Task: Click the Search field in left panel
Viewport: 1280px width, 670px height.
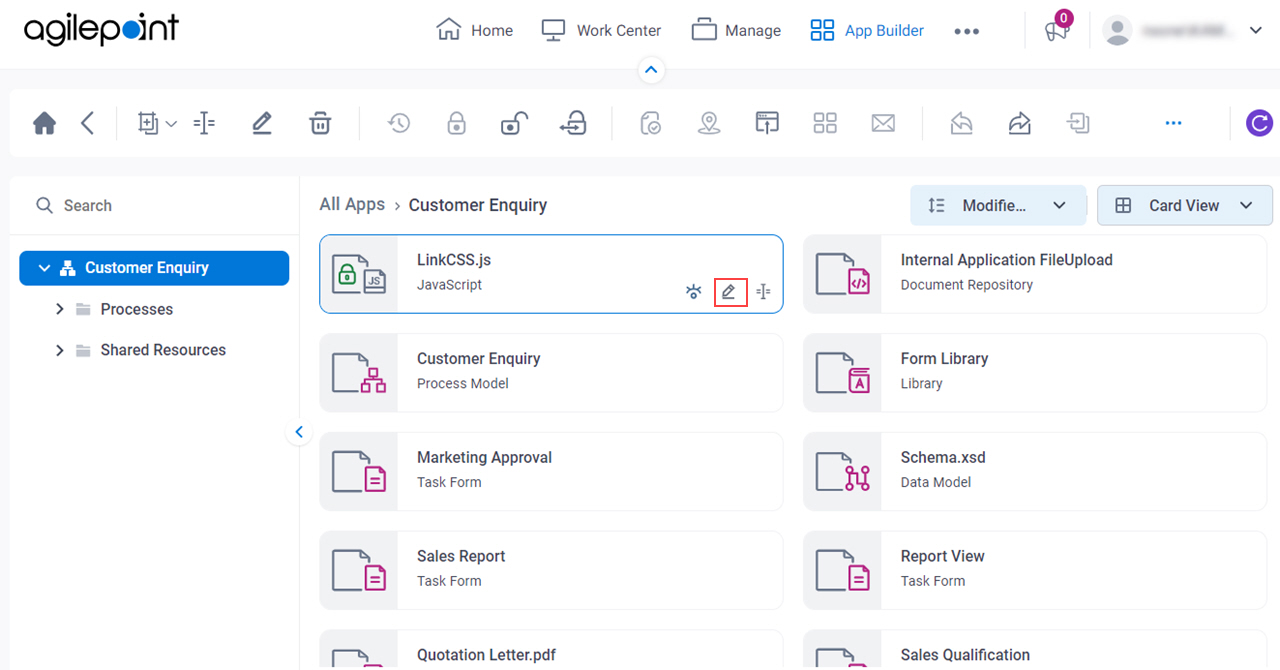Action: [x=155, y=205]
